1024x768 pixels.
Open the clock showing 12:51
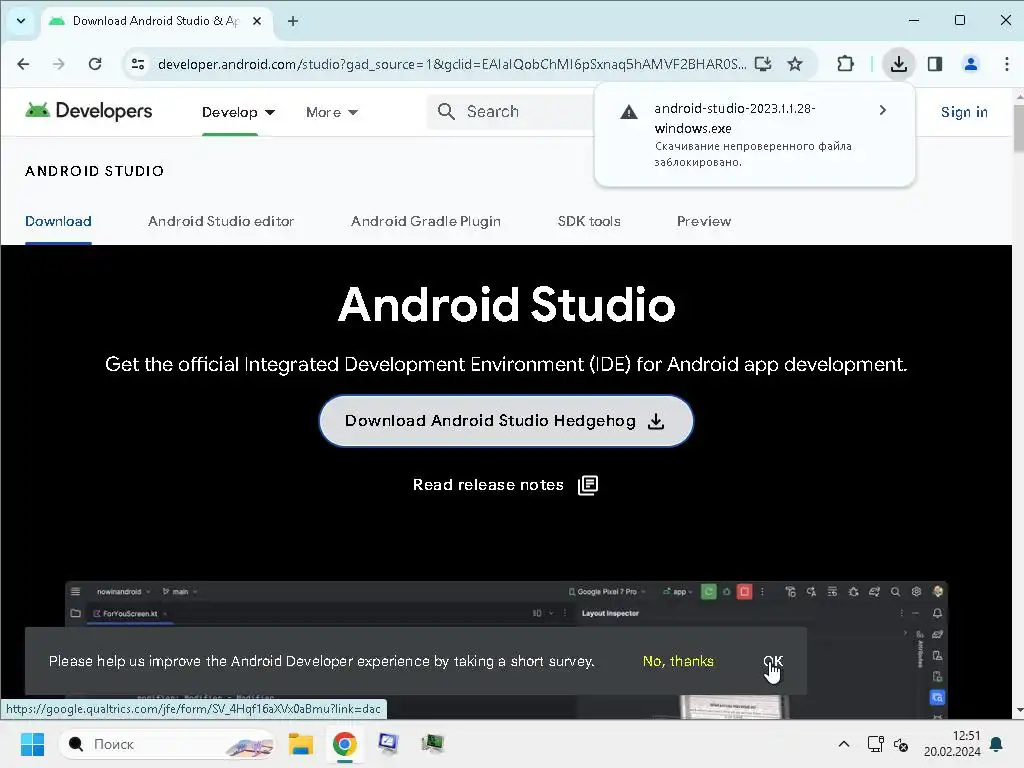(952, 744)
